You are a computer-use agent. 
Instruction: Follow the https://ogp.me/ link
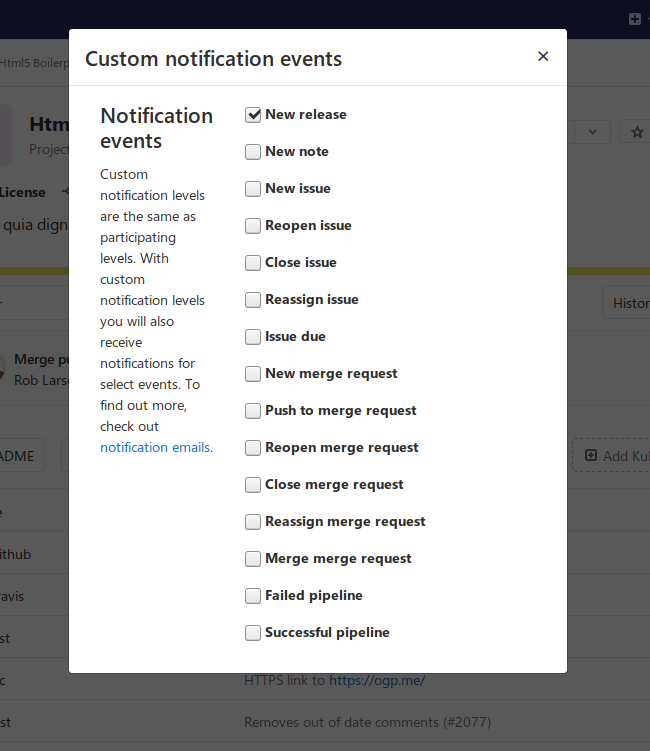[x=377, y=680]
